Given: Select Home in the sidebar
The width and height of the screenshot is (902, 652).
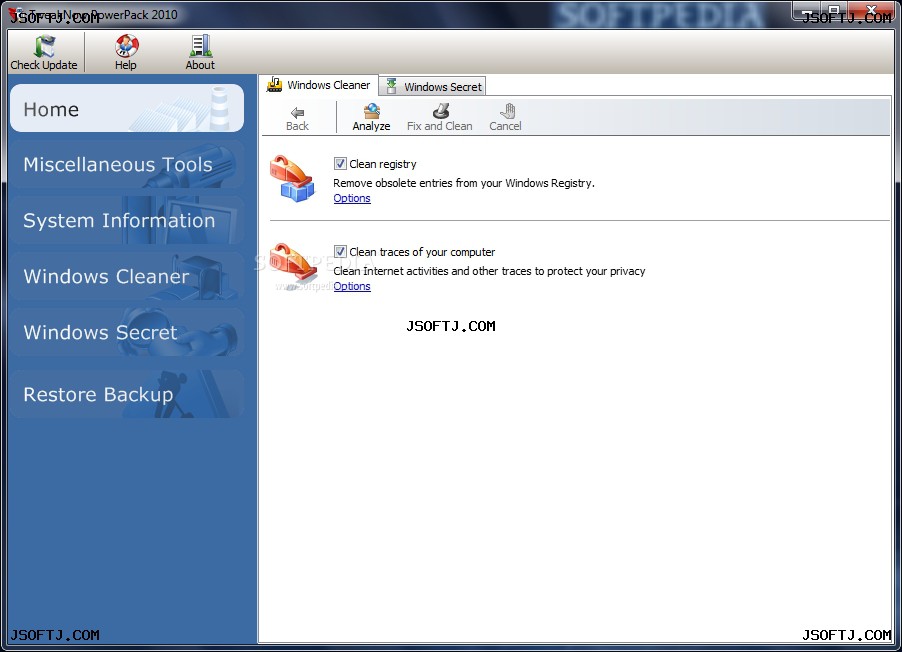Looking at the screenshot, I should click(x=127, y=109).
